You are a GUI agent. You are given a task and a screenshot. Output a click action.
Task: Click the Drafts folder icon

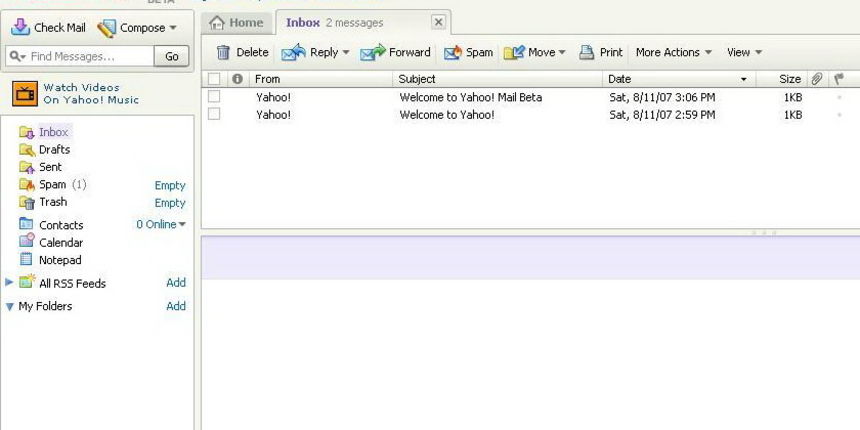27,150
